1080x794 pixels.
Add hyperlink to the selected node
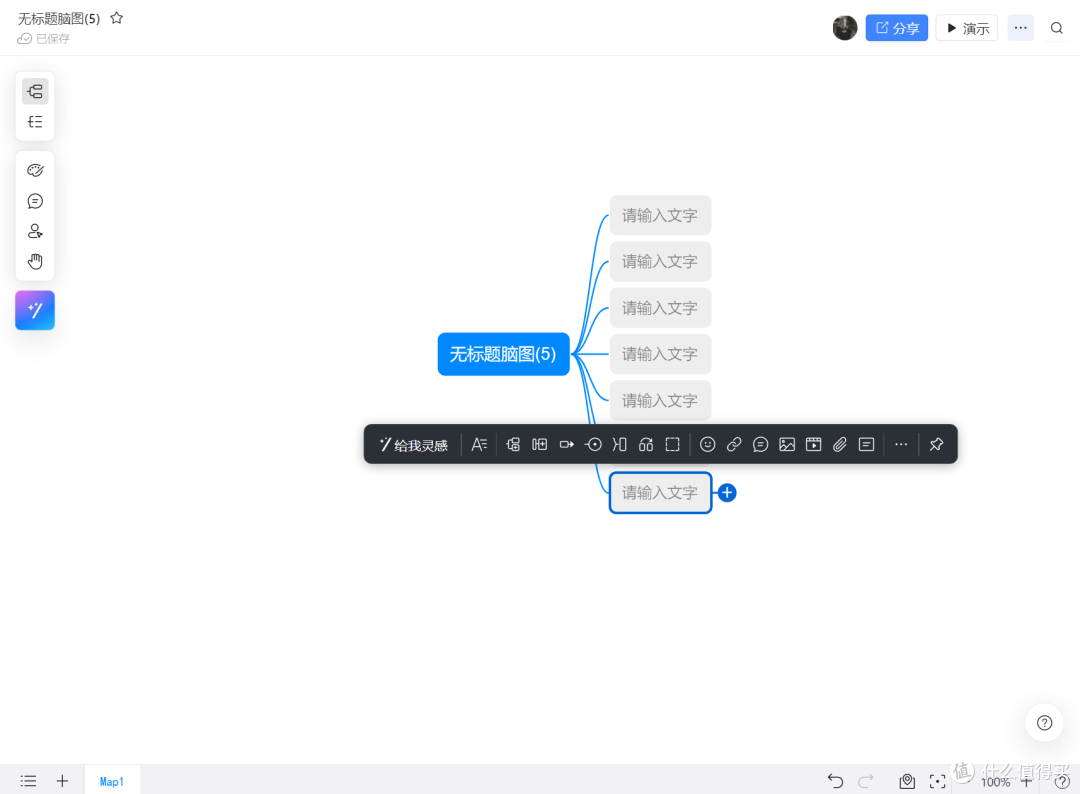[x=734, y=445]
